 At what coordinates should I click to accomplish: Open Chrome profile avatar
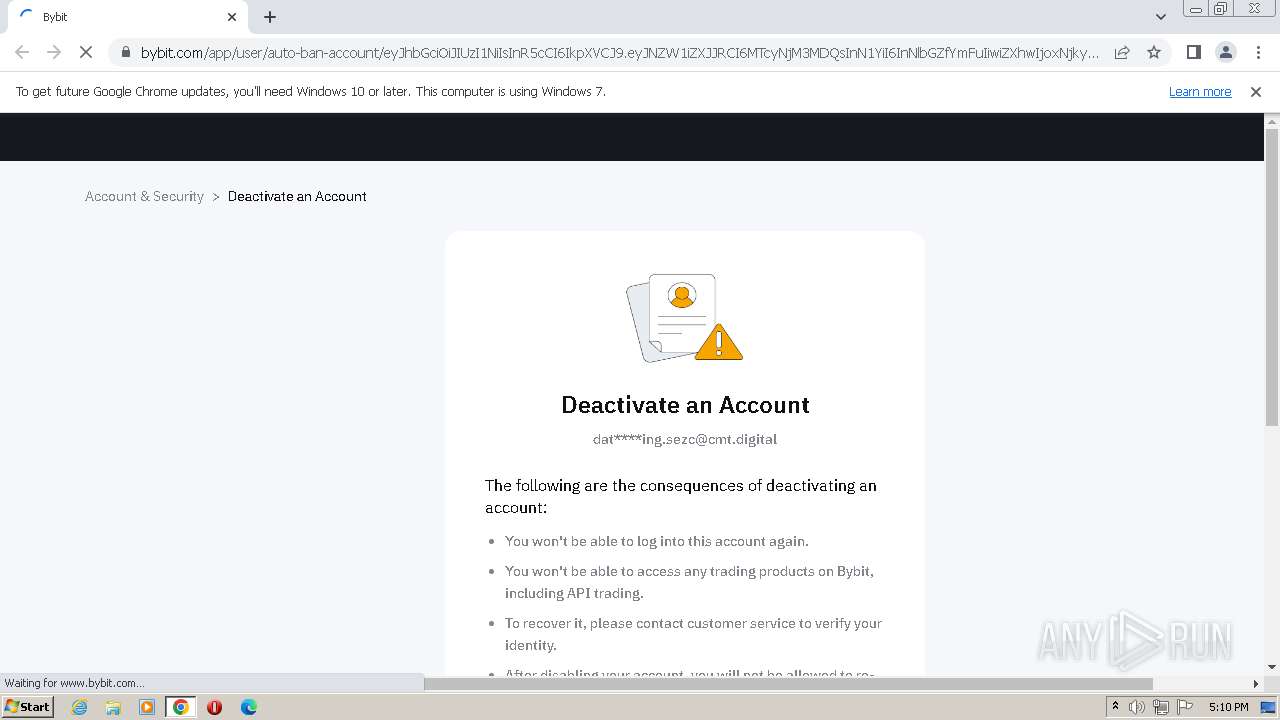point(1225,52)
